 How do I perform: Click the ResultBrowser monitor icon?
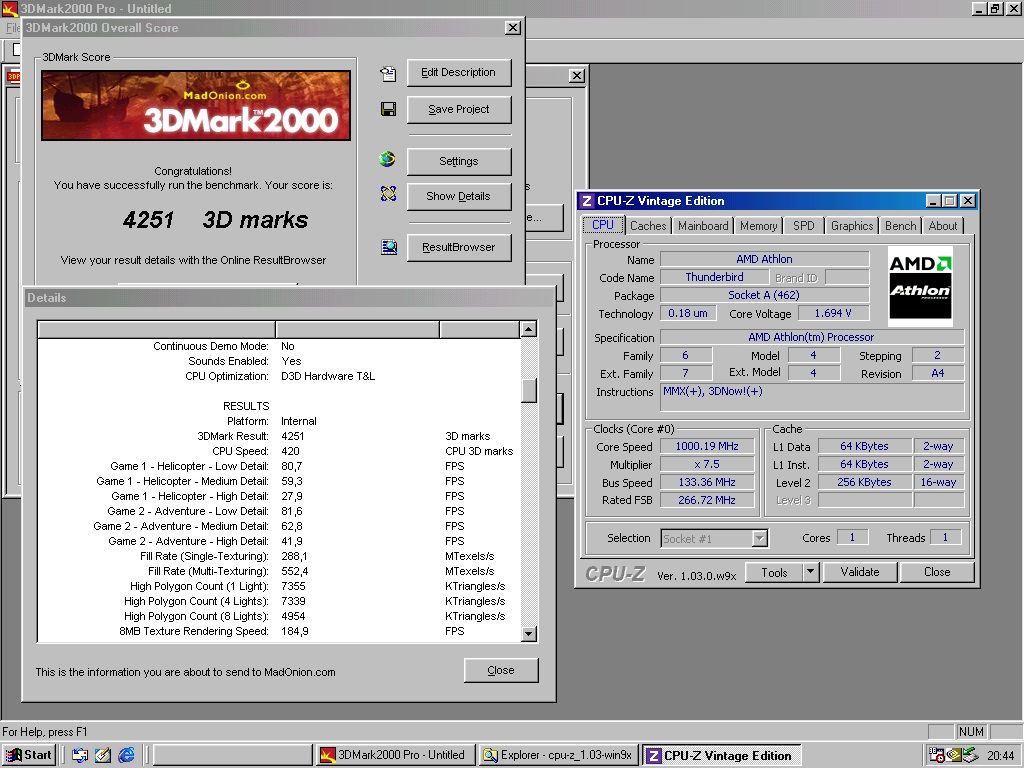[x=389, y=247]
